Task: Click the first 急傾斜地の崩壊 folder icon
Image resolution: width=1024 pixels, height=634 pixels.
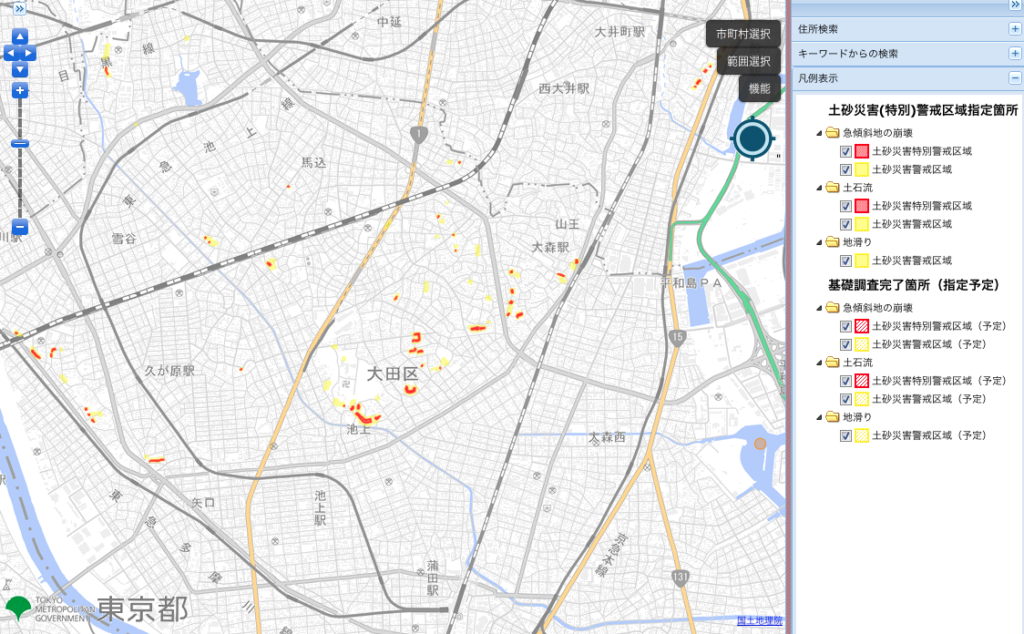Action: 832,133
